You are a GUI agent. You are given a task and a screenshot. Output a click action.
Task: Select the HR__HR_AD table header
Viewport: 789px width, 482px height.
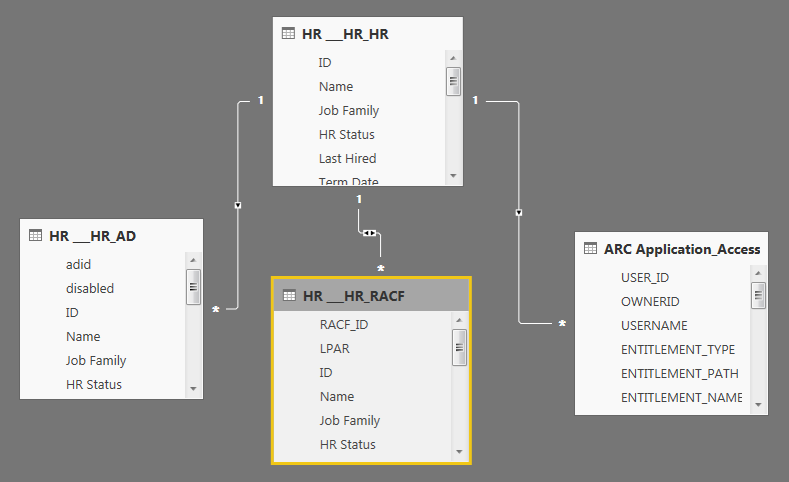pos(111,235)
